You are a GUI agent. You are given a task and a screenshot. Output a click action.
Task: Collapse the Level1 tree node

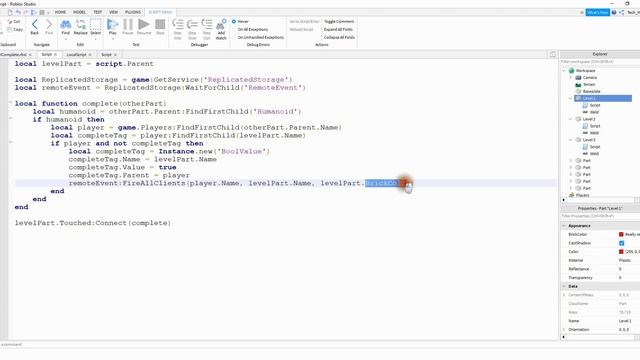pos(571,98)
